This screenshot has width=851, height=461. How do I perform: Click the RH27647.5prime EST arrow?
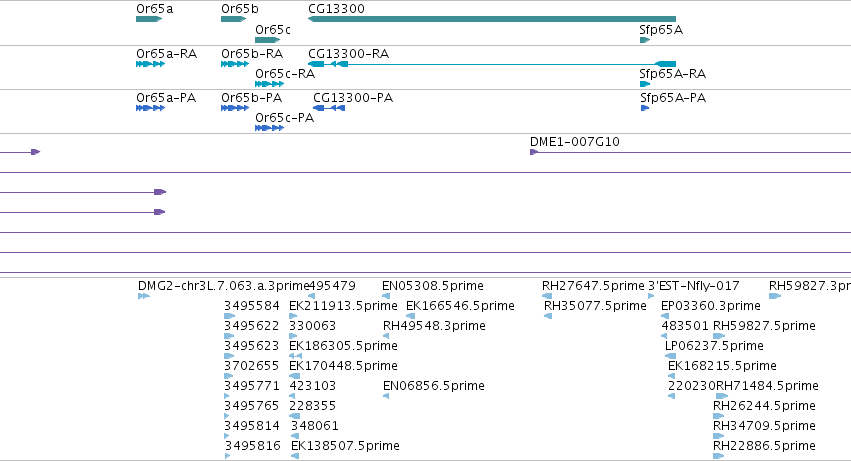(x=547, y=296)
